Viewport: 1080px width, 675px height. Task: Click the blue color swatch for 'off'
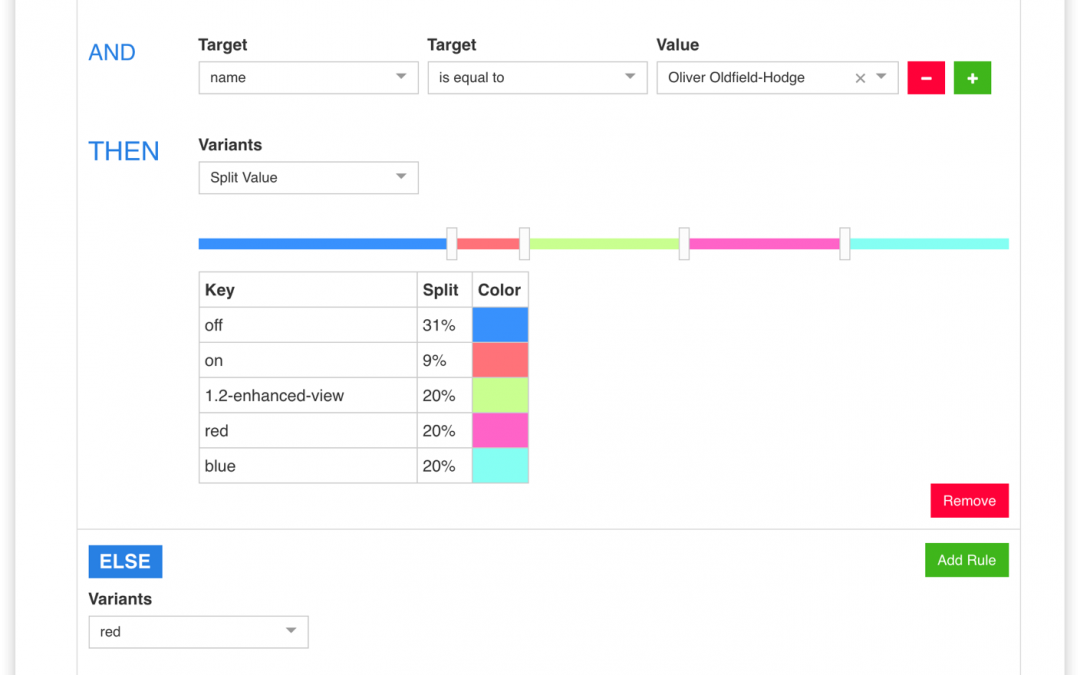(x=500, y=325)
